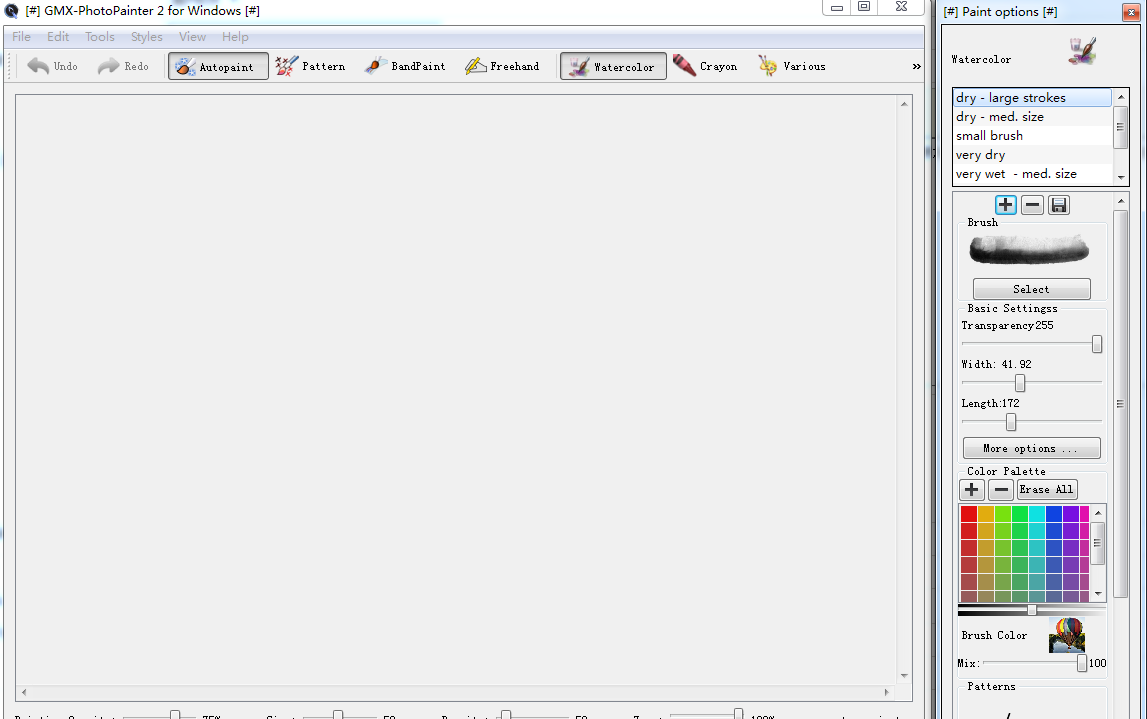Click the Length slider handle
Image resolution: width=1147 pixels, height=719 pixels.
tap(1011, 422)
